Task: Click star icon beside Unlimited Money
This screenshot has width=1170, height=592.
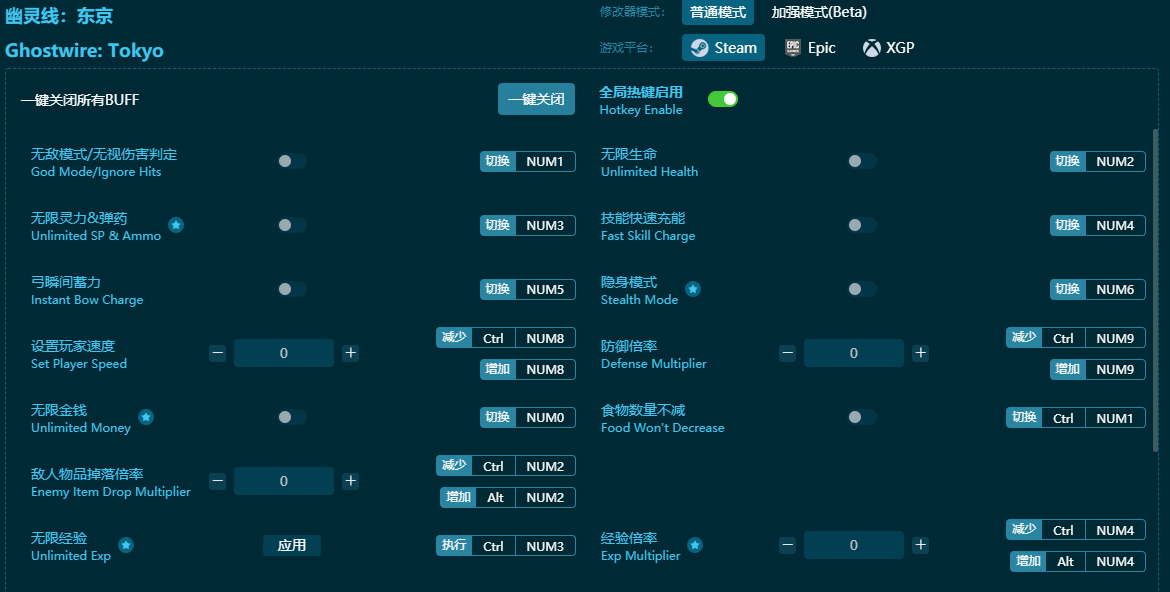Action: [x=146, y=417]
